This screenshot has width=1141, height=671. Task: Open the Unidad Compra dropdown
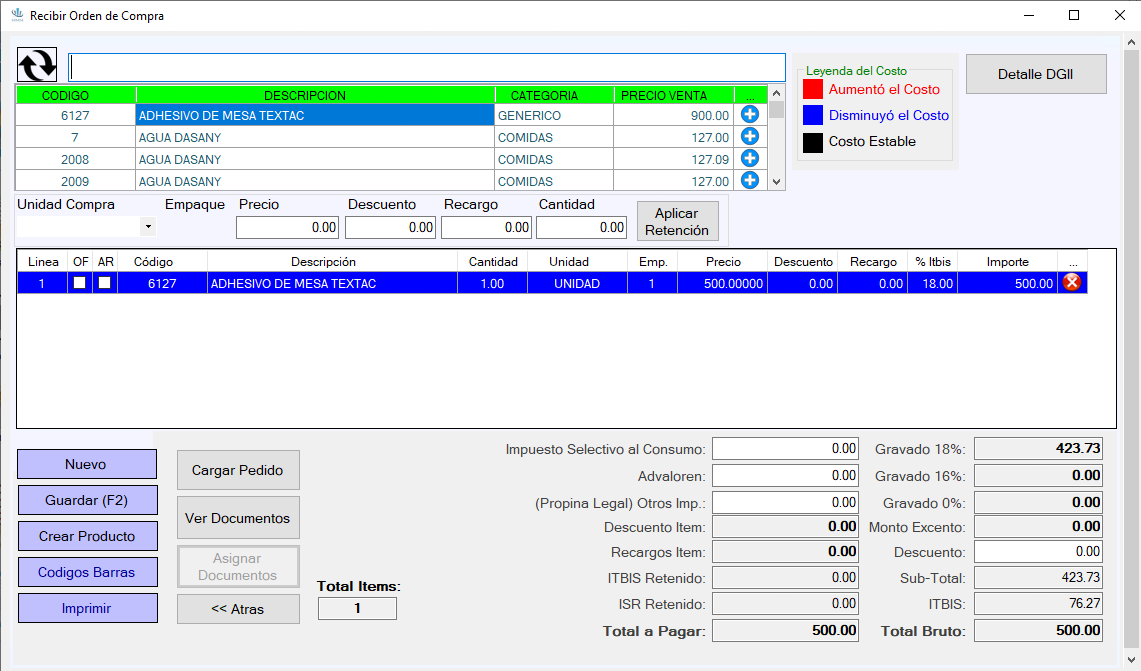(x=148, y=226)
